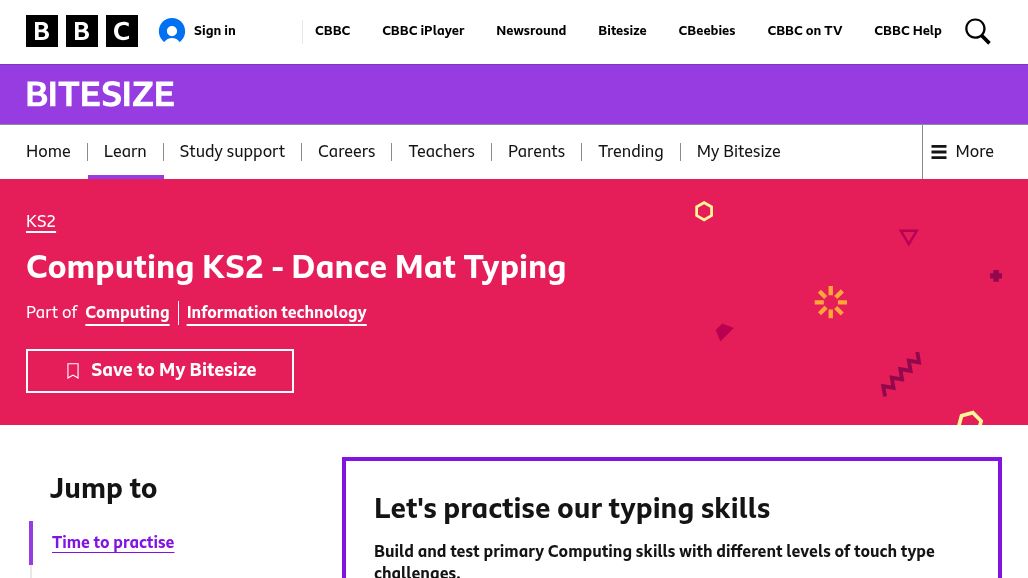Open the Computing subject link
1028x578 pixels.
tap(127, 313)
